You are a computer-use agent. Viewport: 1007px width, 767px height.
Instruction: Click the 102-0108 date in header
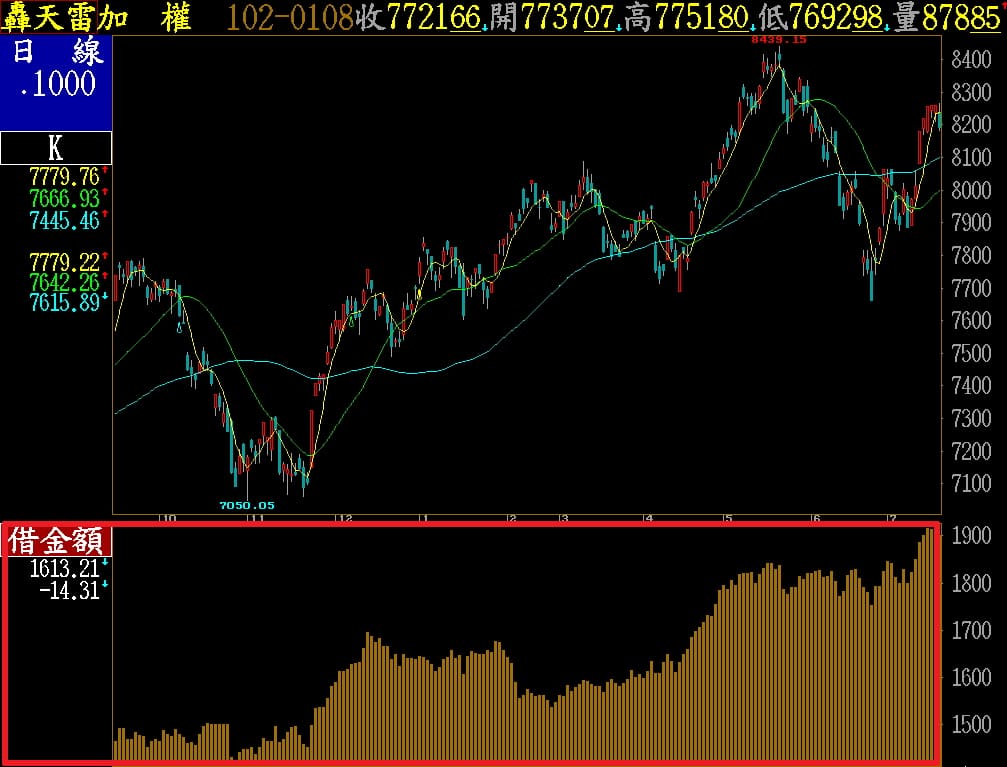pyautogui.click(x=290, y=17)
